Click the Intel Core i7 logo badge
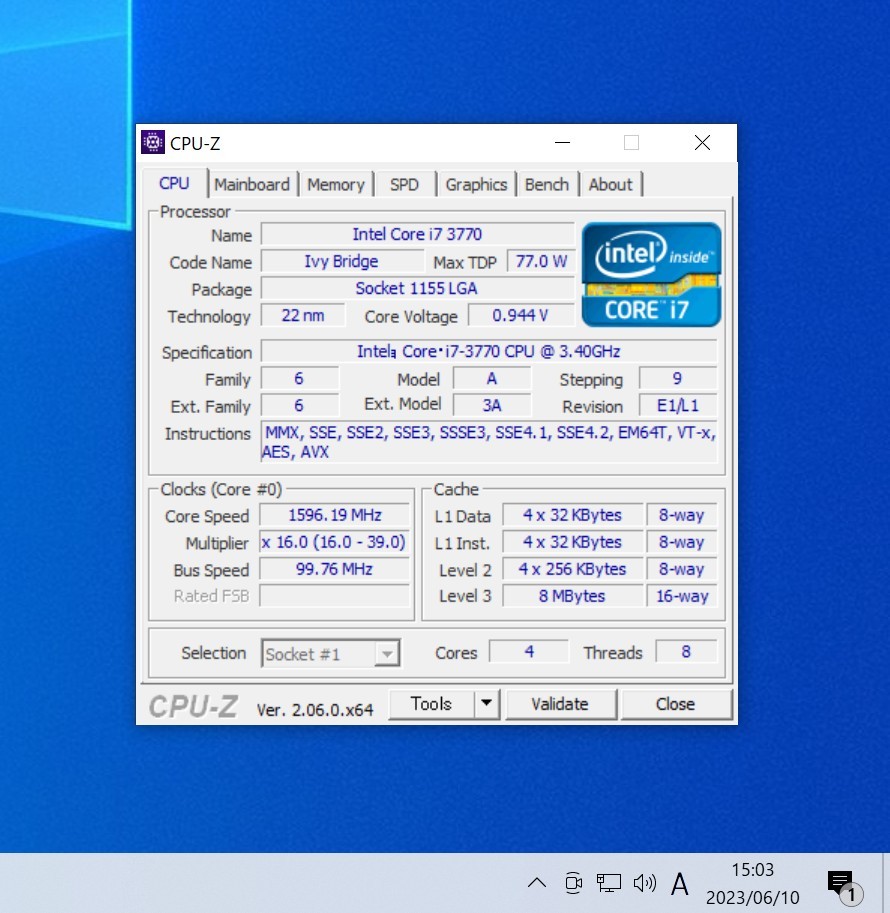This screenshot has height=913, width=890. coord(651,274)
